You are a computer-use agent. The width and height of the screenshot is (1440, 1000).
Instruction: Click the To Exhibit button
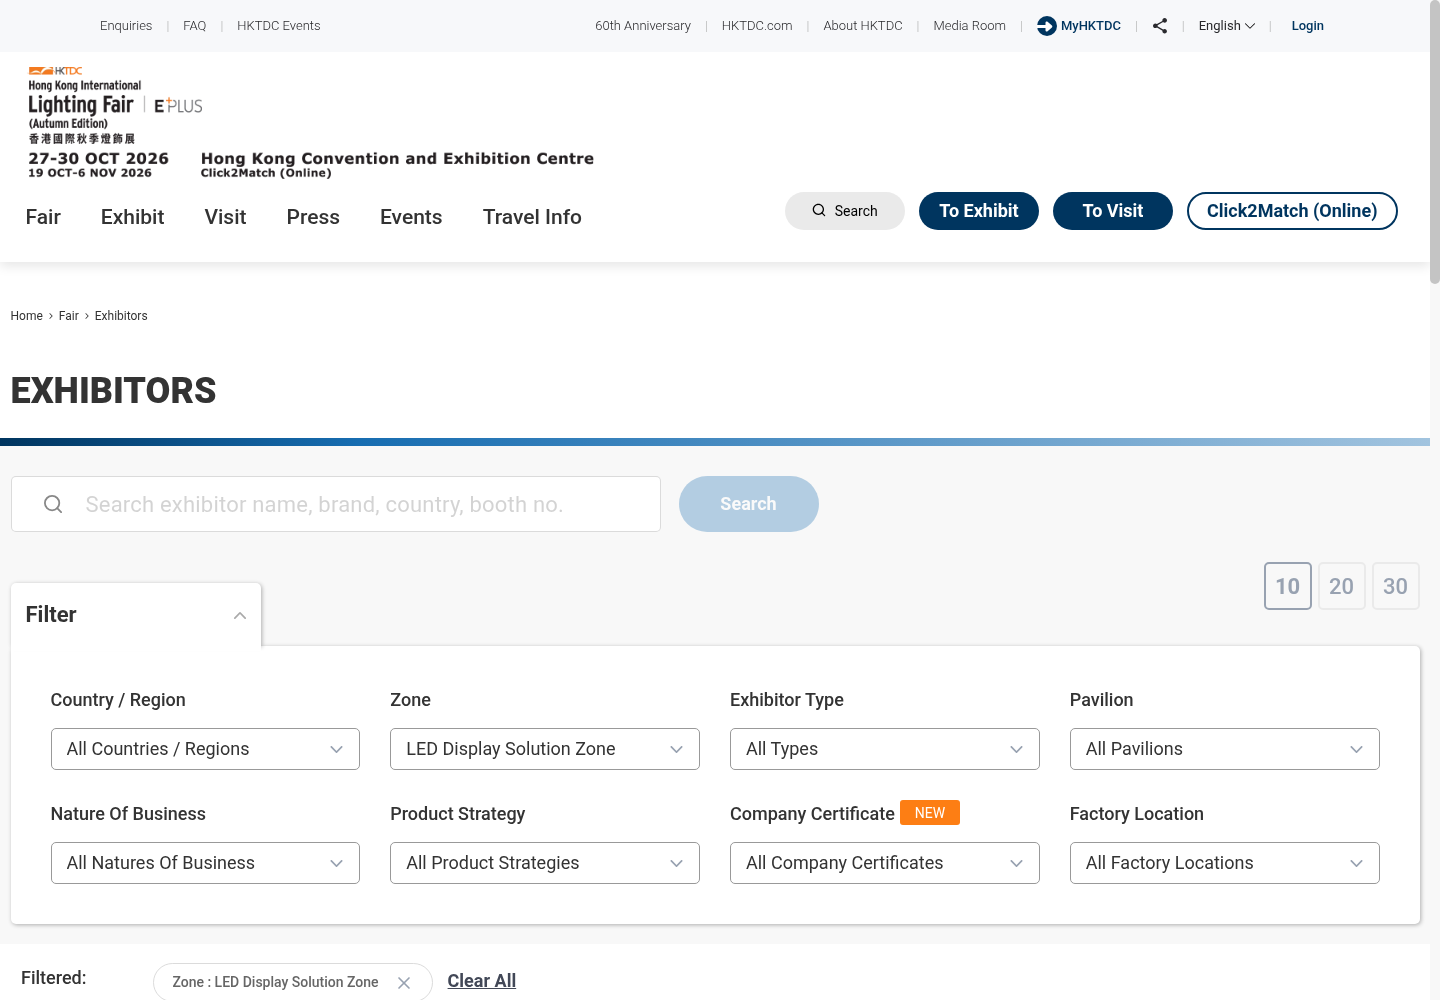point(979,211)
